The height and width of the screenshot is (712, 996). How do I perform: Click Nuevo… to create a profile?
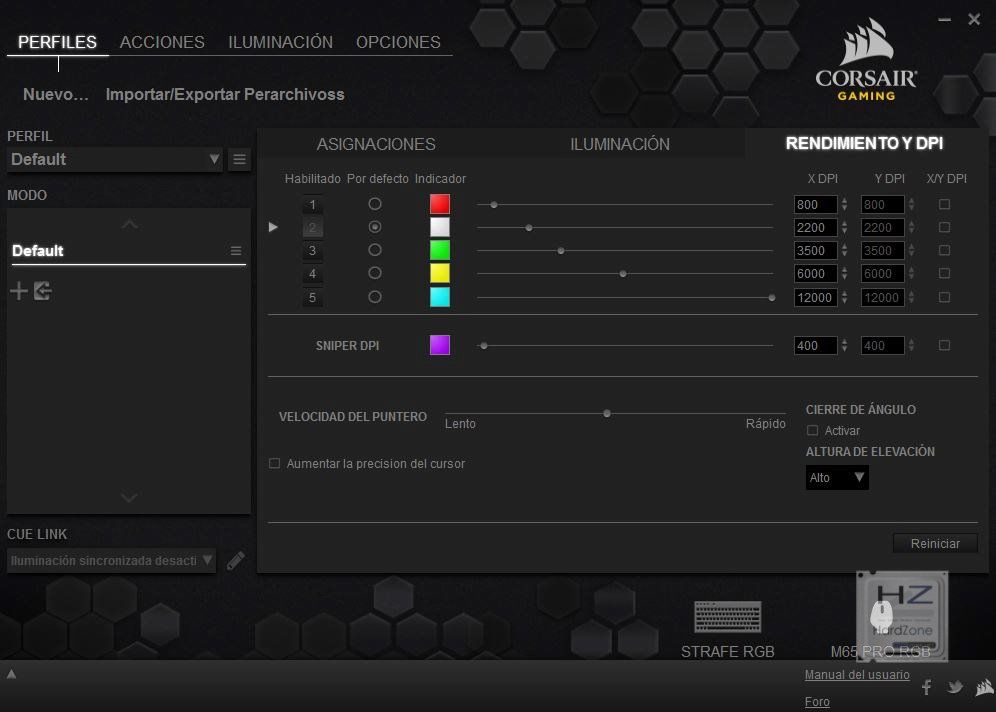(x=55, y=95)
